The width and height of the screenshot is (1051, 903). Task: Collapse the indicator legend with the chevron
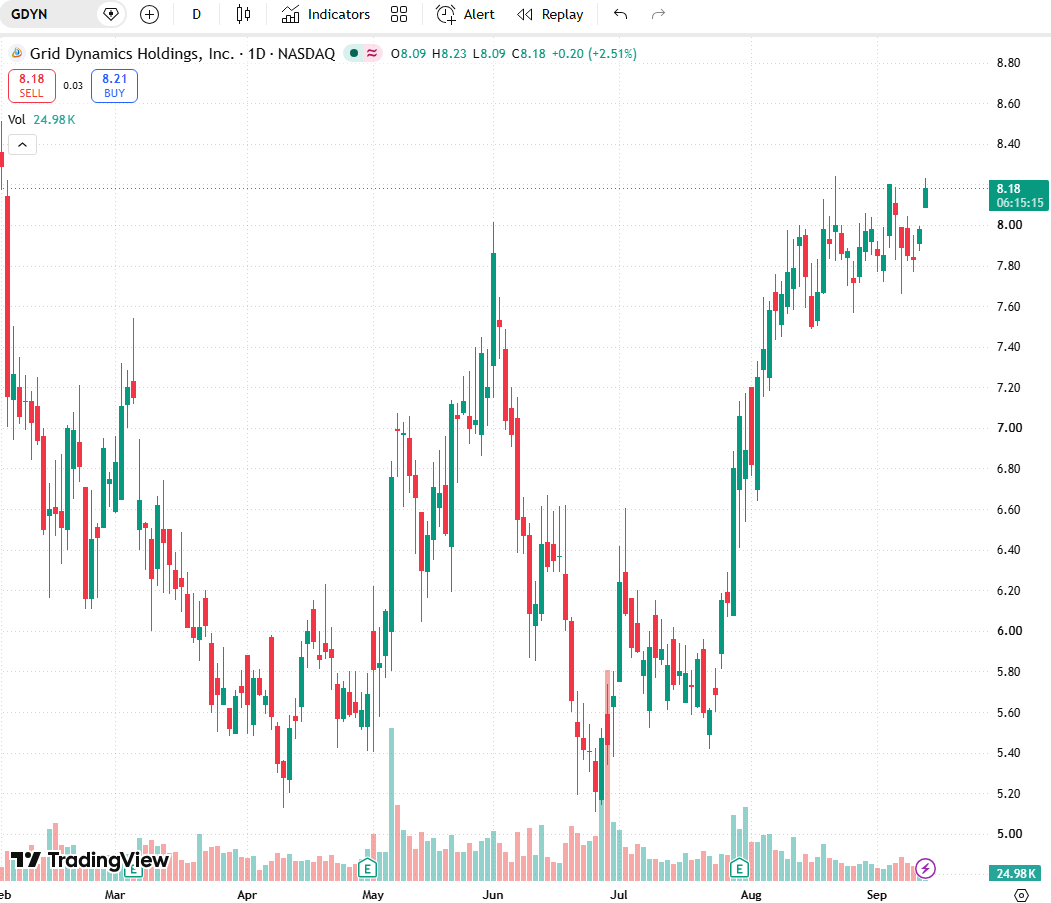point(22,145)
